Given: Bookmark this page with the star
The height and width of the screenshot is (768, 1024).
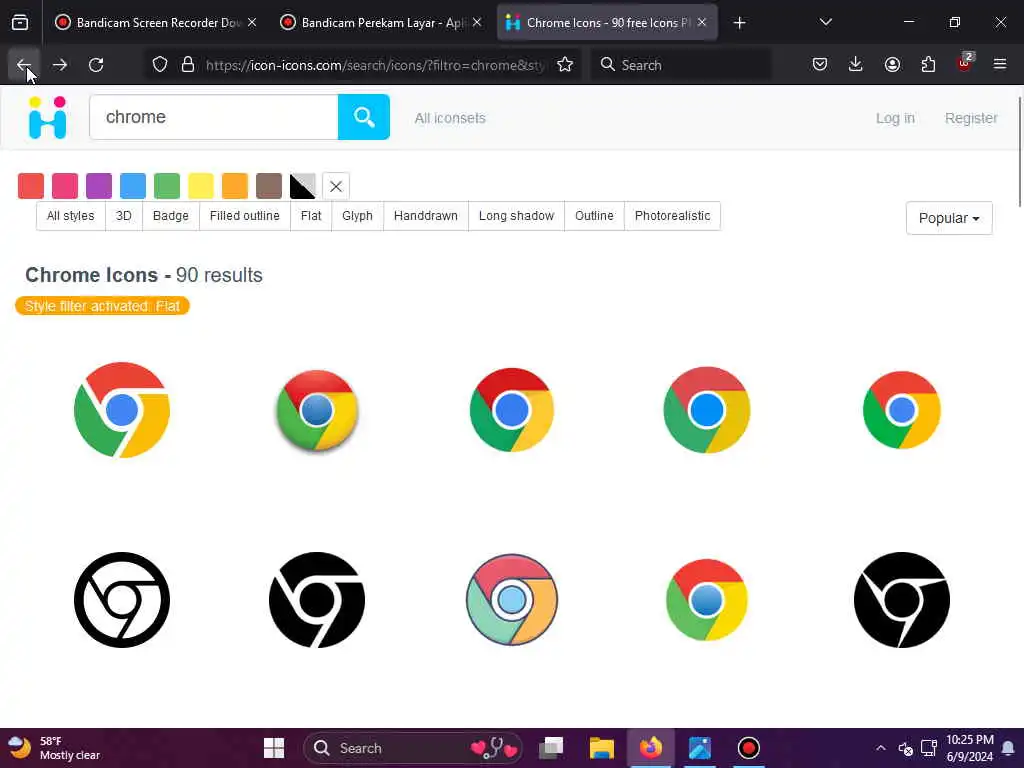Looking at the screenshot, I should [566, 65].
